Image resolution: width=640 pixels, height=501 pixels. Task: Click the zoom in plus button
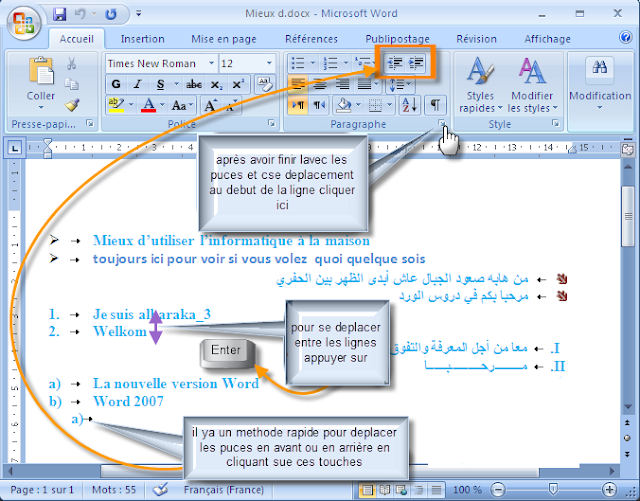tap(609, 489)
